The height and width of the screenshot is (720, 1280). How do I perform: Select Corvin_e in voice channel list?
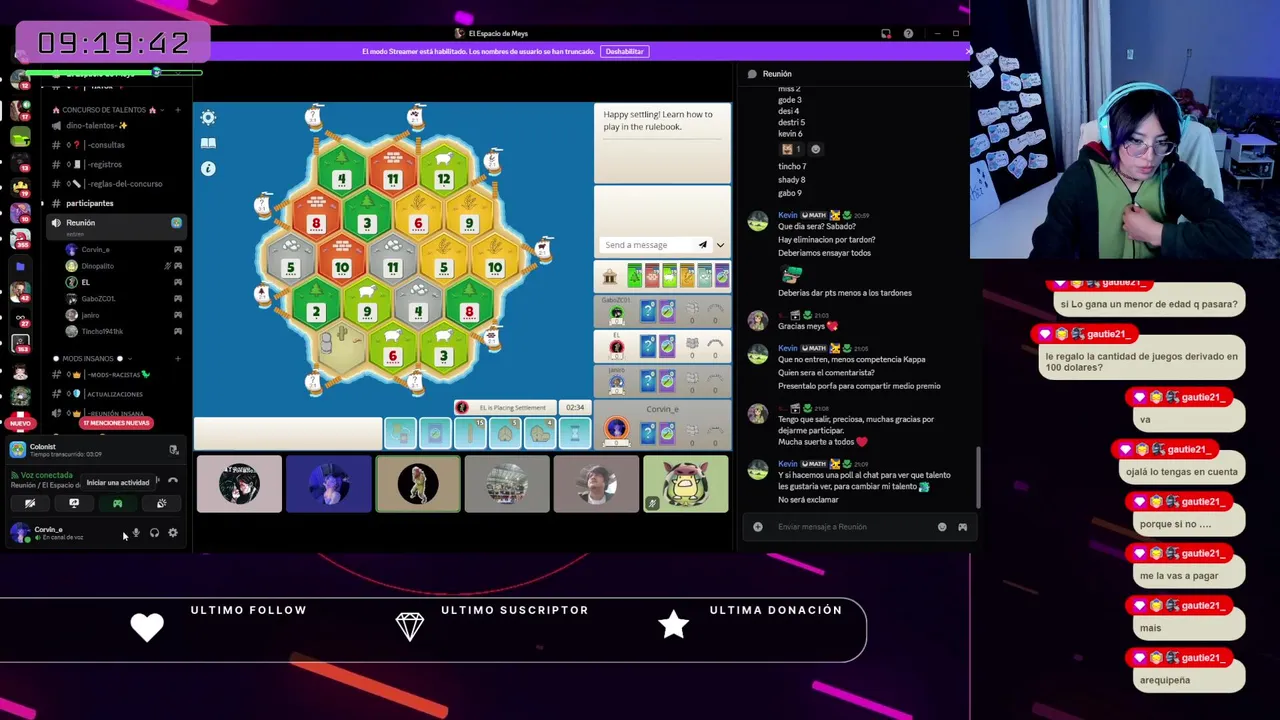96,249
